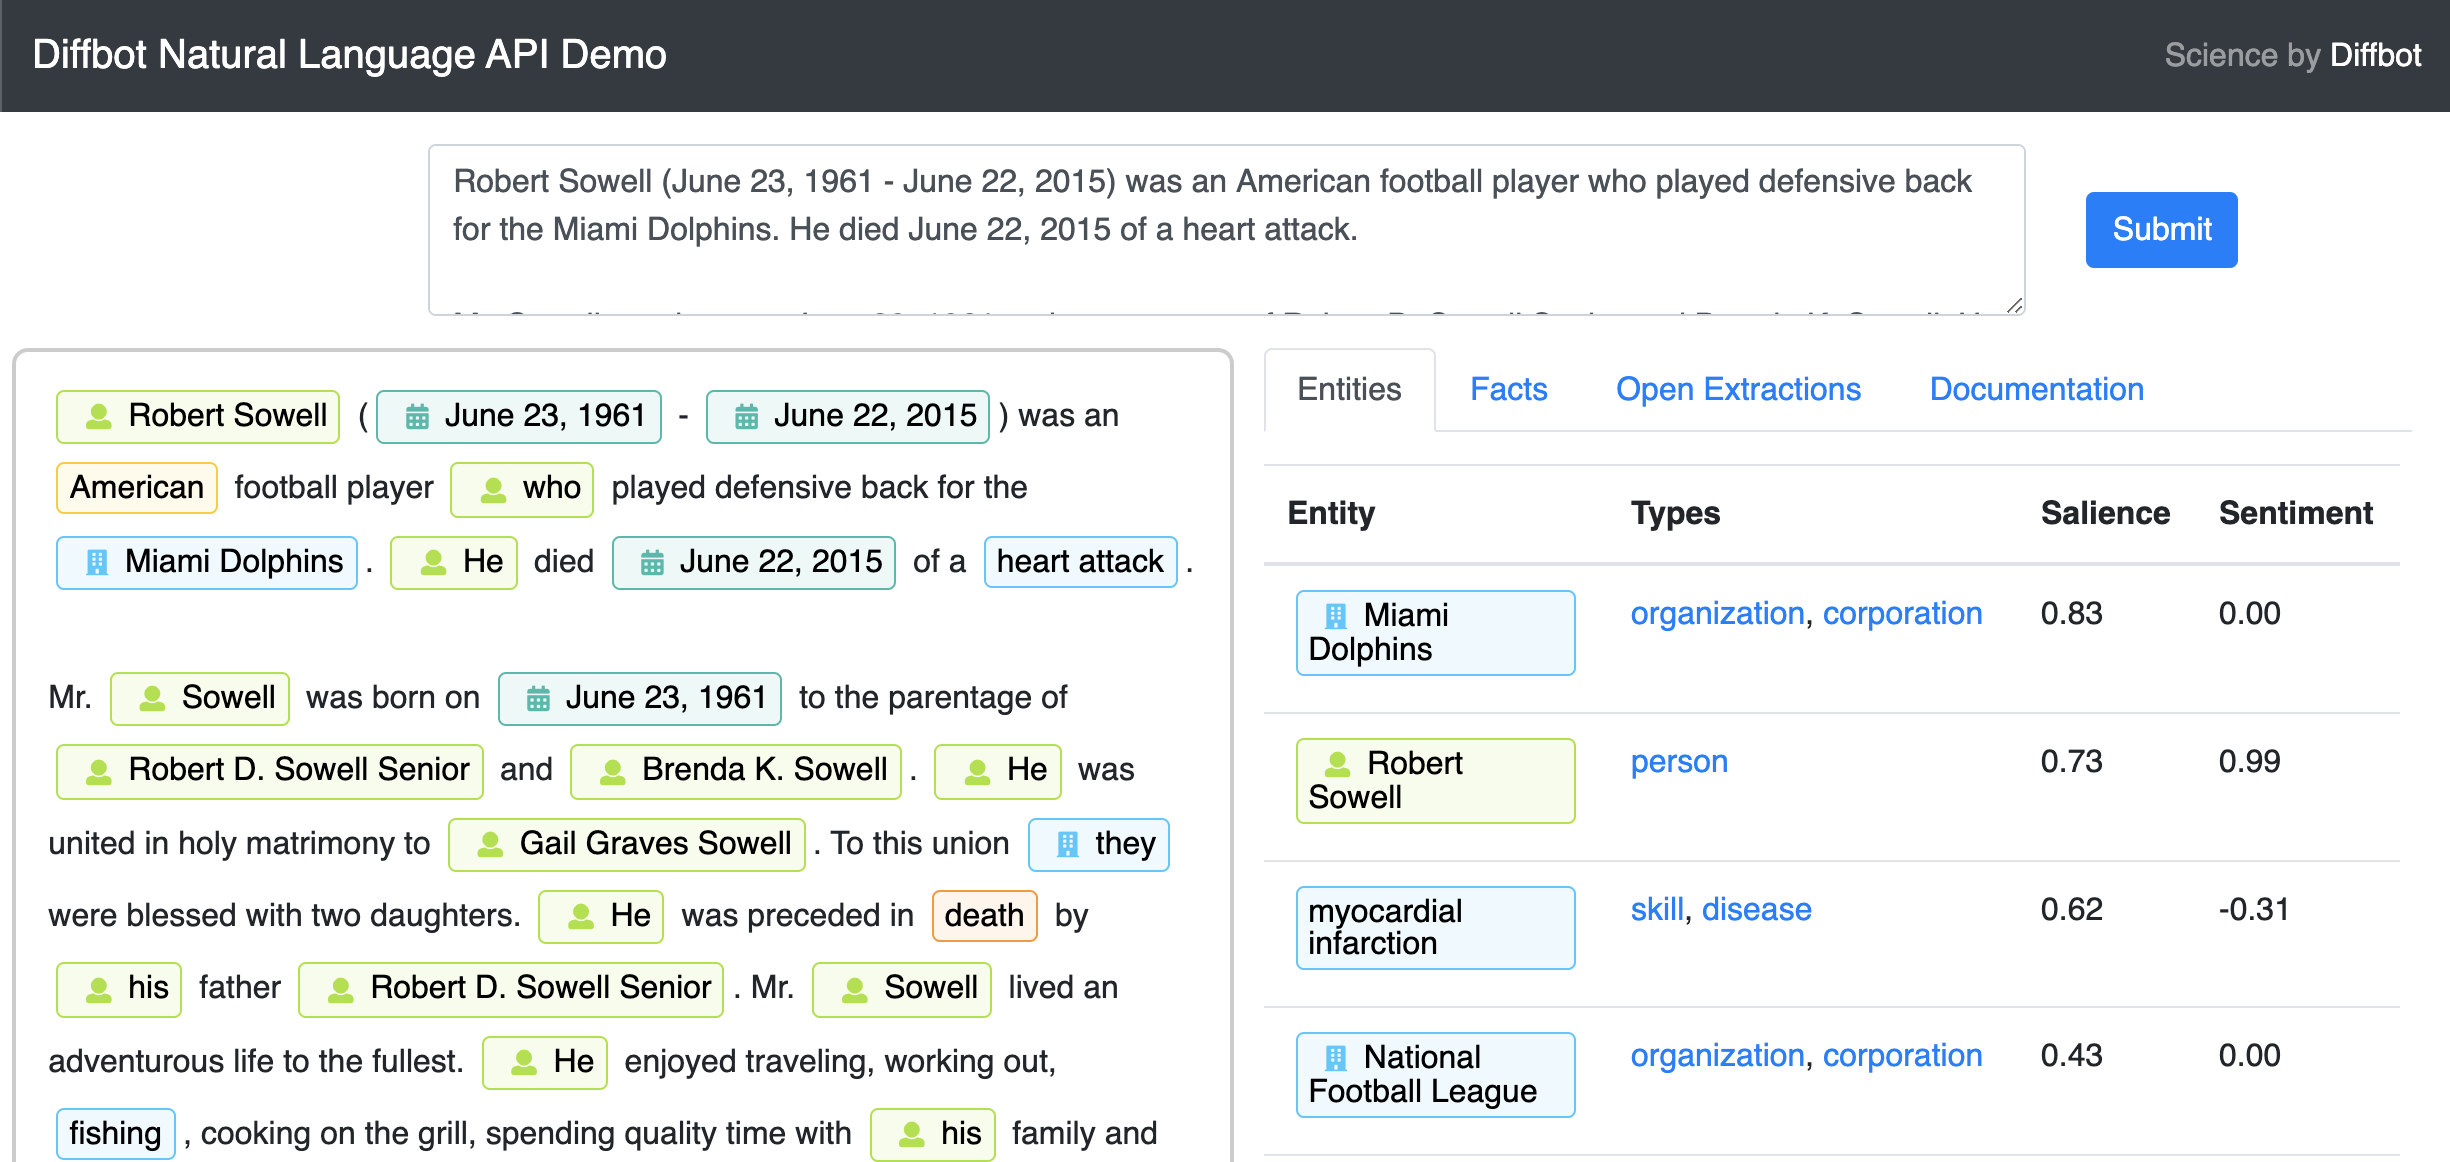
Task: Click person icon on the 'who' tag
Action: pos(493,489)
